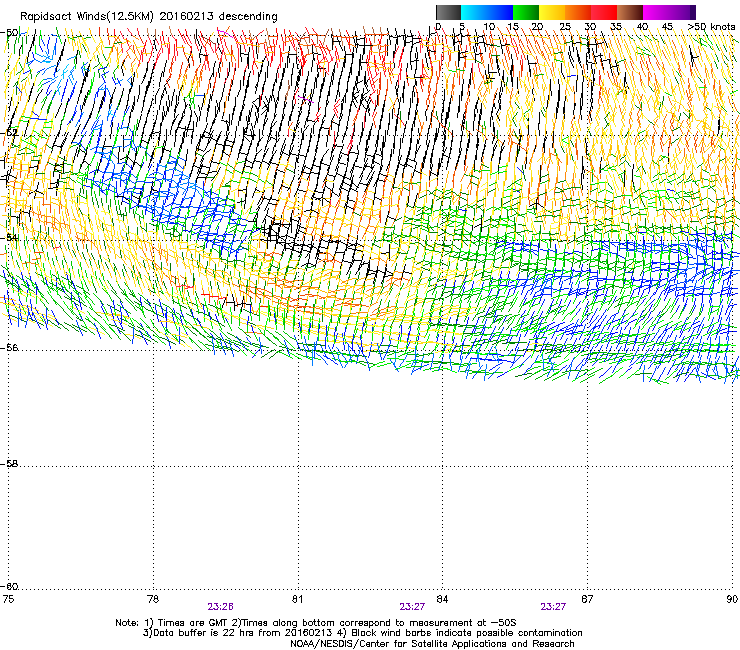Click the legend tick label 10
Screen dimensions: 740x650
489,27
